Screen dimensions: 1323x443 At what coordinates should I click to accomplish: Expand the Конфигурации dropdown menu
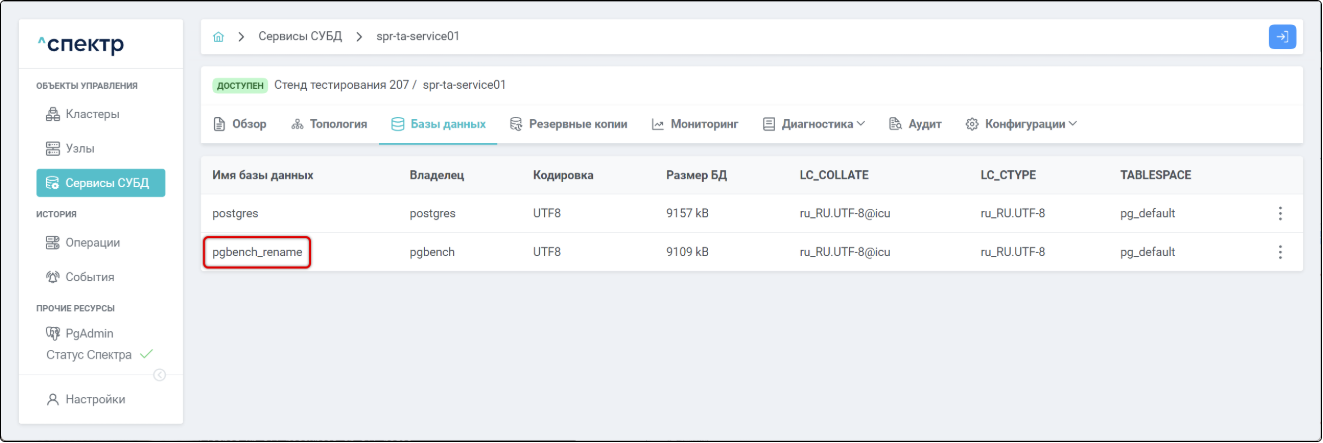1021,124
